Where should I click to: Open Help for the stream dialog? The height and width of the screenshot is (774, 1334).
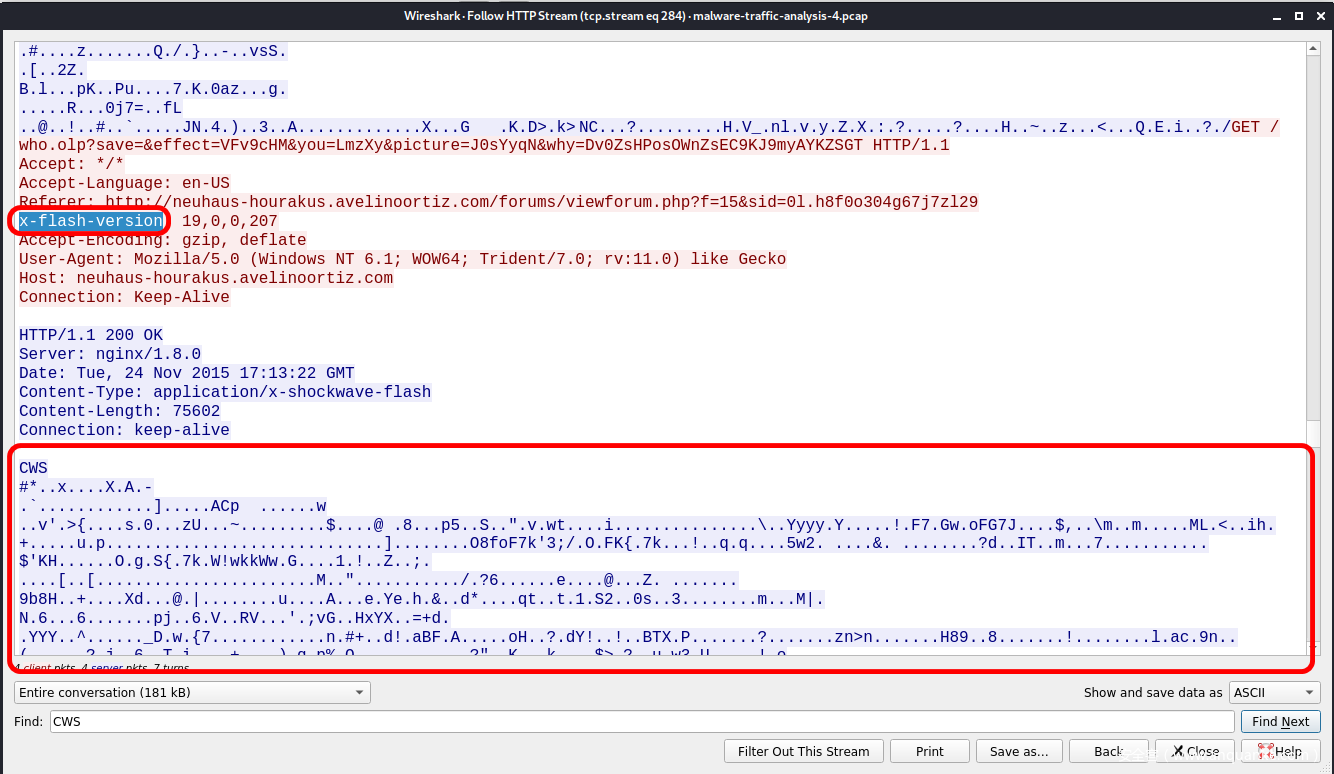click(1280, 751)
